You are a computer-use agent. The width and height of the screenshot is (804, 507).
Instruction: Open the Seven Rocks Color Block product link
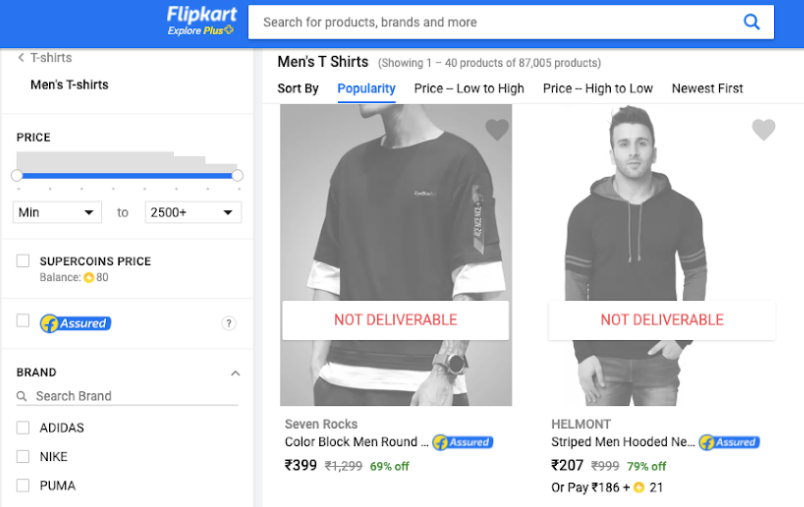[357, 442]
